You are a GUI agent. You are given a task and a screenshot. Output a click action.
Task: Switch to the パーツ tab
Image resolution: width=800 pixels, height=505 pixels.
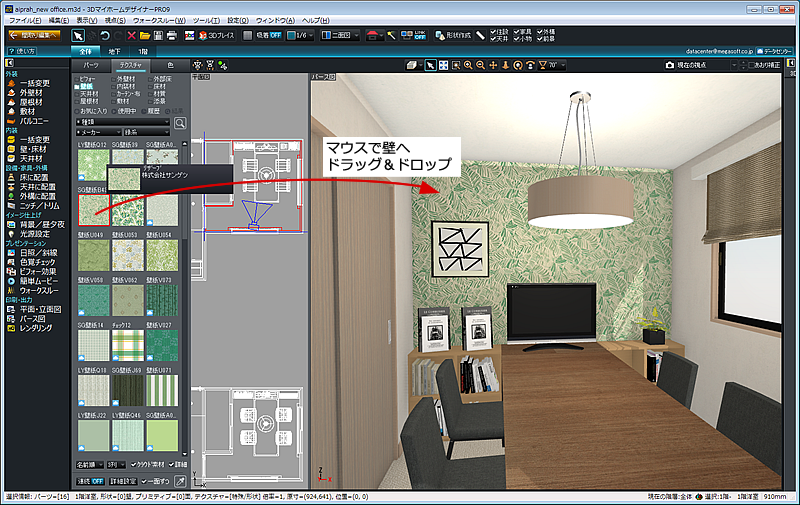91,64
